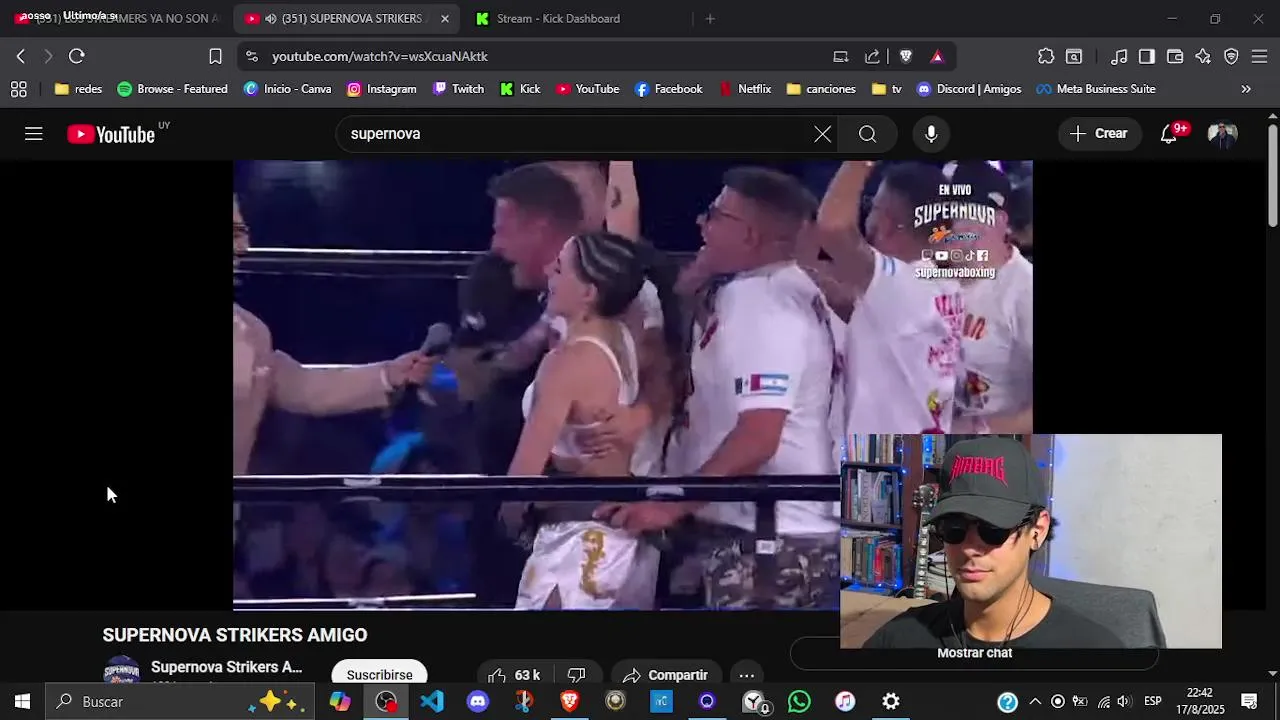Open Netflix bookmark
The image size is (1280, 720).
(745, 89)
